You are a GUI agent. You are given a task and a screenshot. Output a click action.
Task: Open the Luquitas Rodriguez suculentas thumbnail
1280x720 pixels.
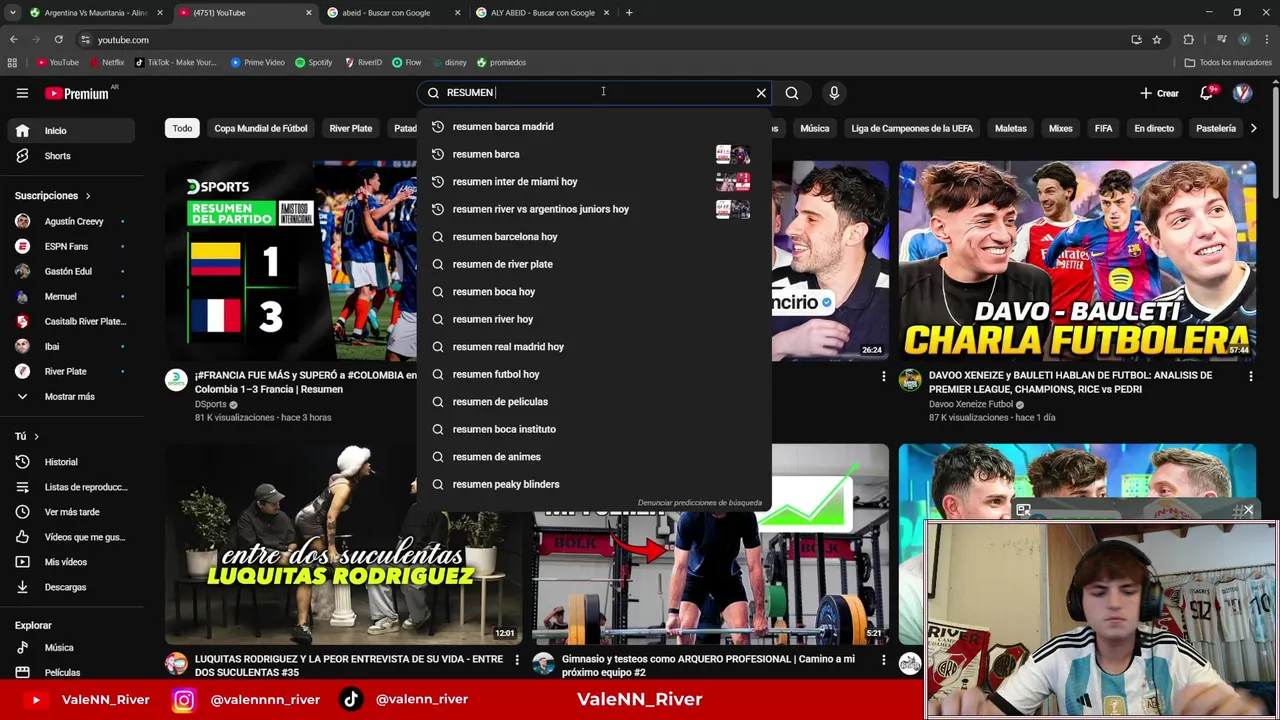click(342, 544)
